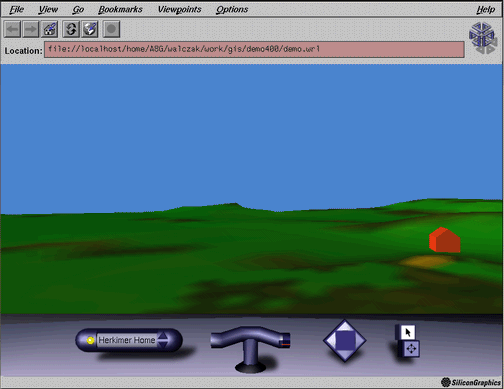Reload the scene with circular arrows icon
504x389 pixels.
(71, 29)
